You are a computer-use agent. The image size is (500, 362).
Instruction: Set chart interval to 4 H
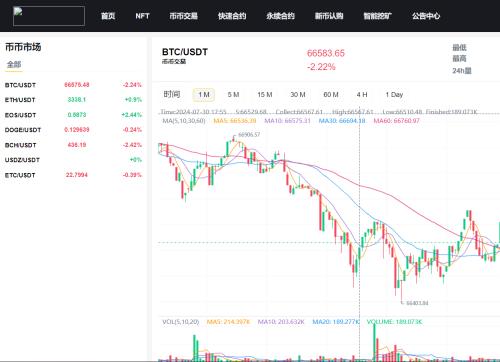point(362,95)
